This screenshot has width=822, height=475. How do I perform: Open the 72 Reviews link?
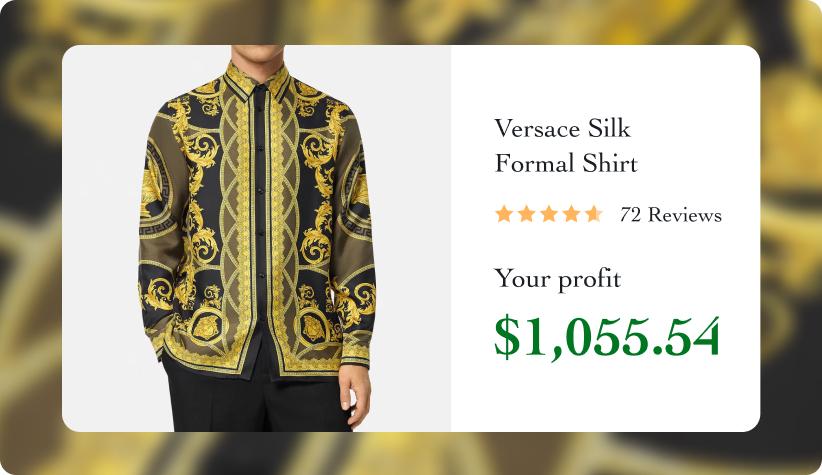coord(670,215)
